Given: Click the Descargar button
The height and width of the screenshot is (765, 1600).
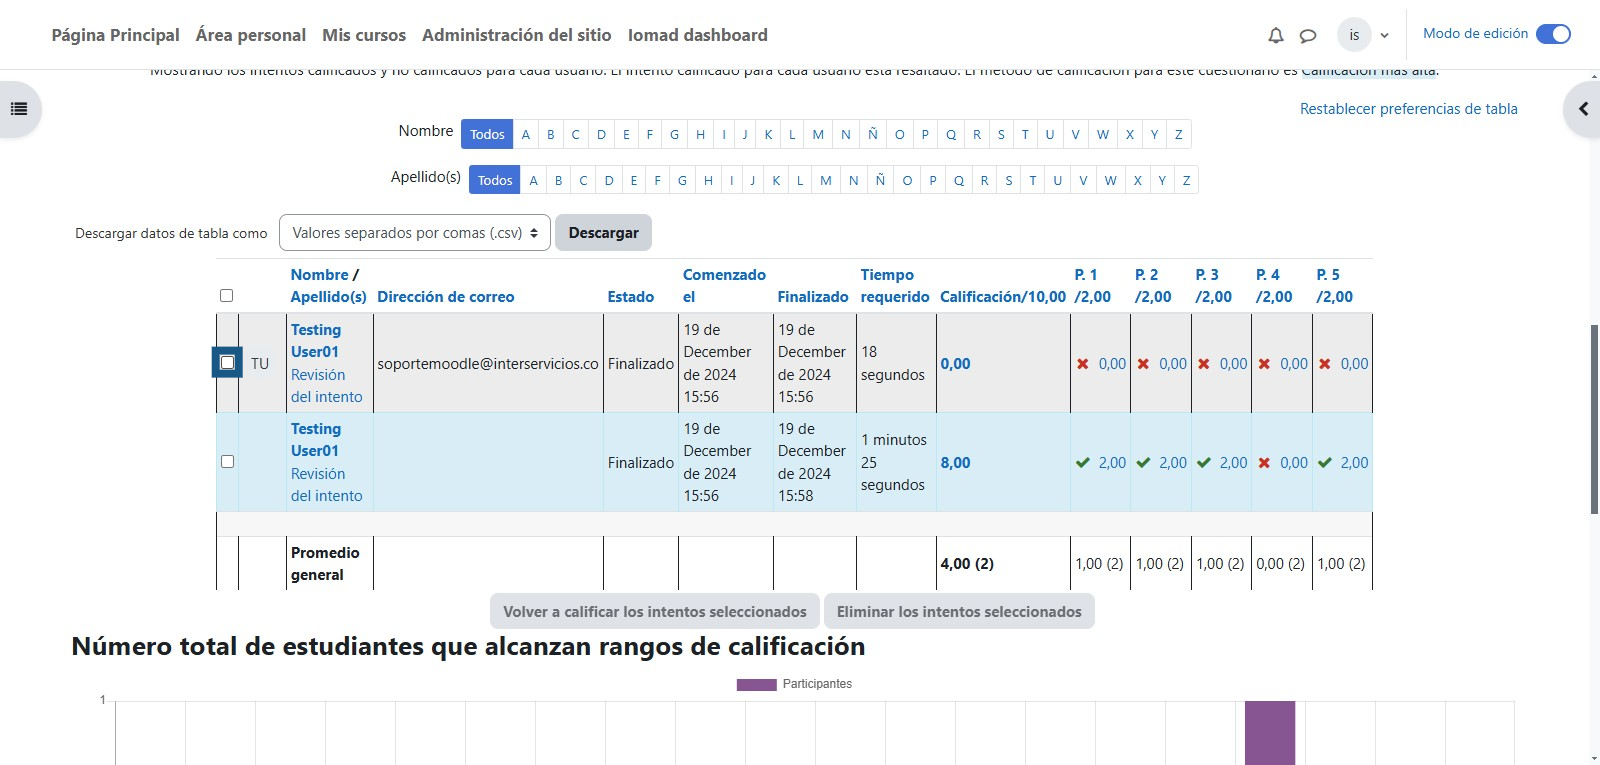Looking at the screenshot, I should pos(603,233).
